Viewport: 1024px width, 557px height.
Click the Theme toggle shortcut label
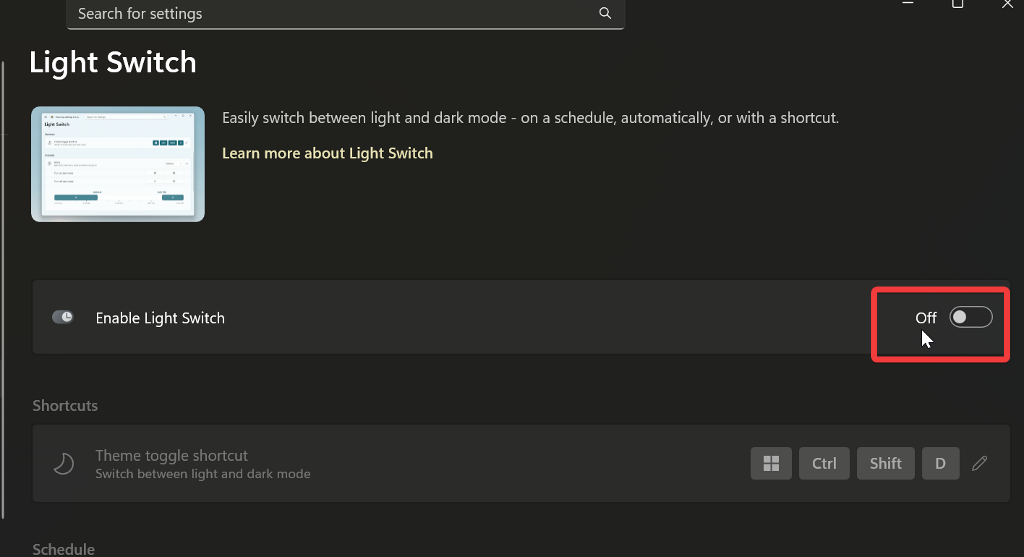171,455
